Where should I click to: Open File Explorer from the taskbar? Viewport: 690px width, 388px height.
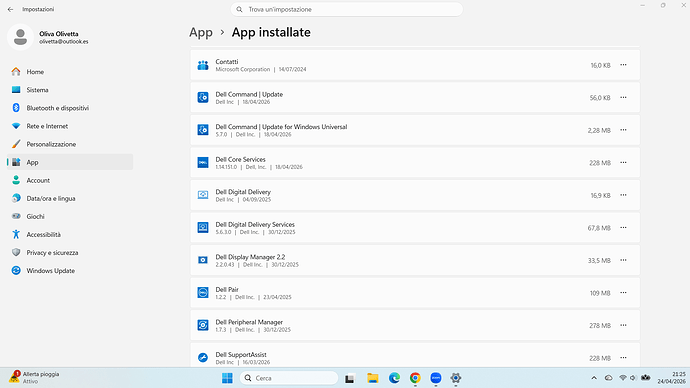click(373, 378)
